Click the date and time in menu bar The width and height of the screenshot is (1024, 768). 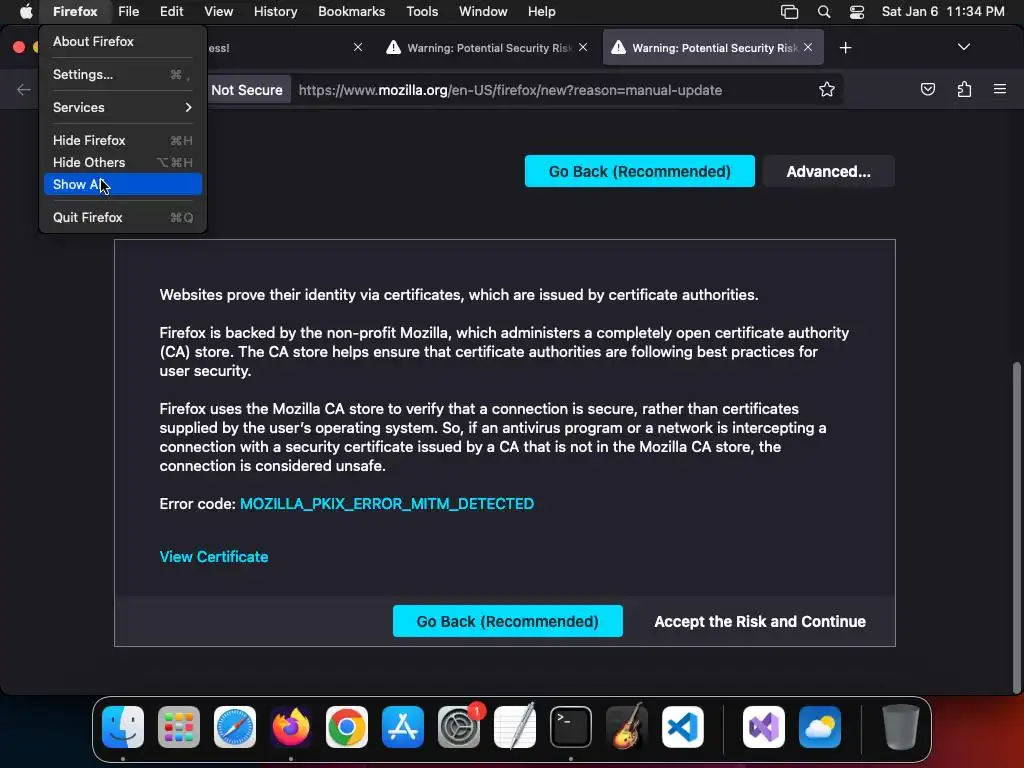tap(942, 11)
